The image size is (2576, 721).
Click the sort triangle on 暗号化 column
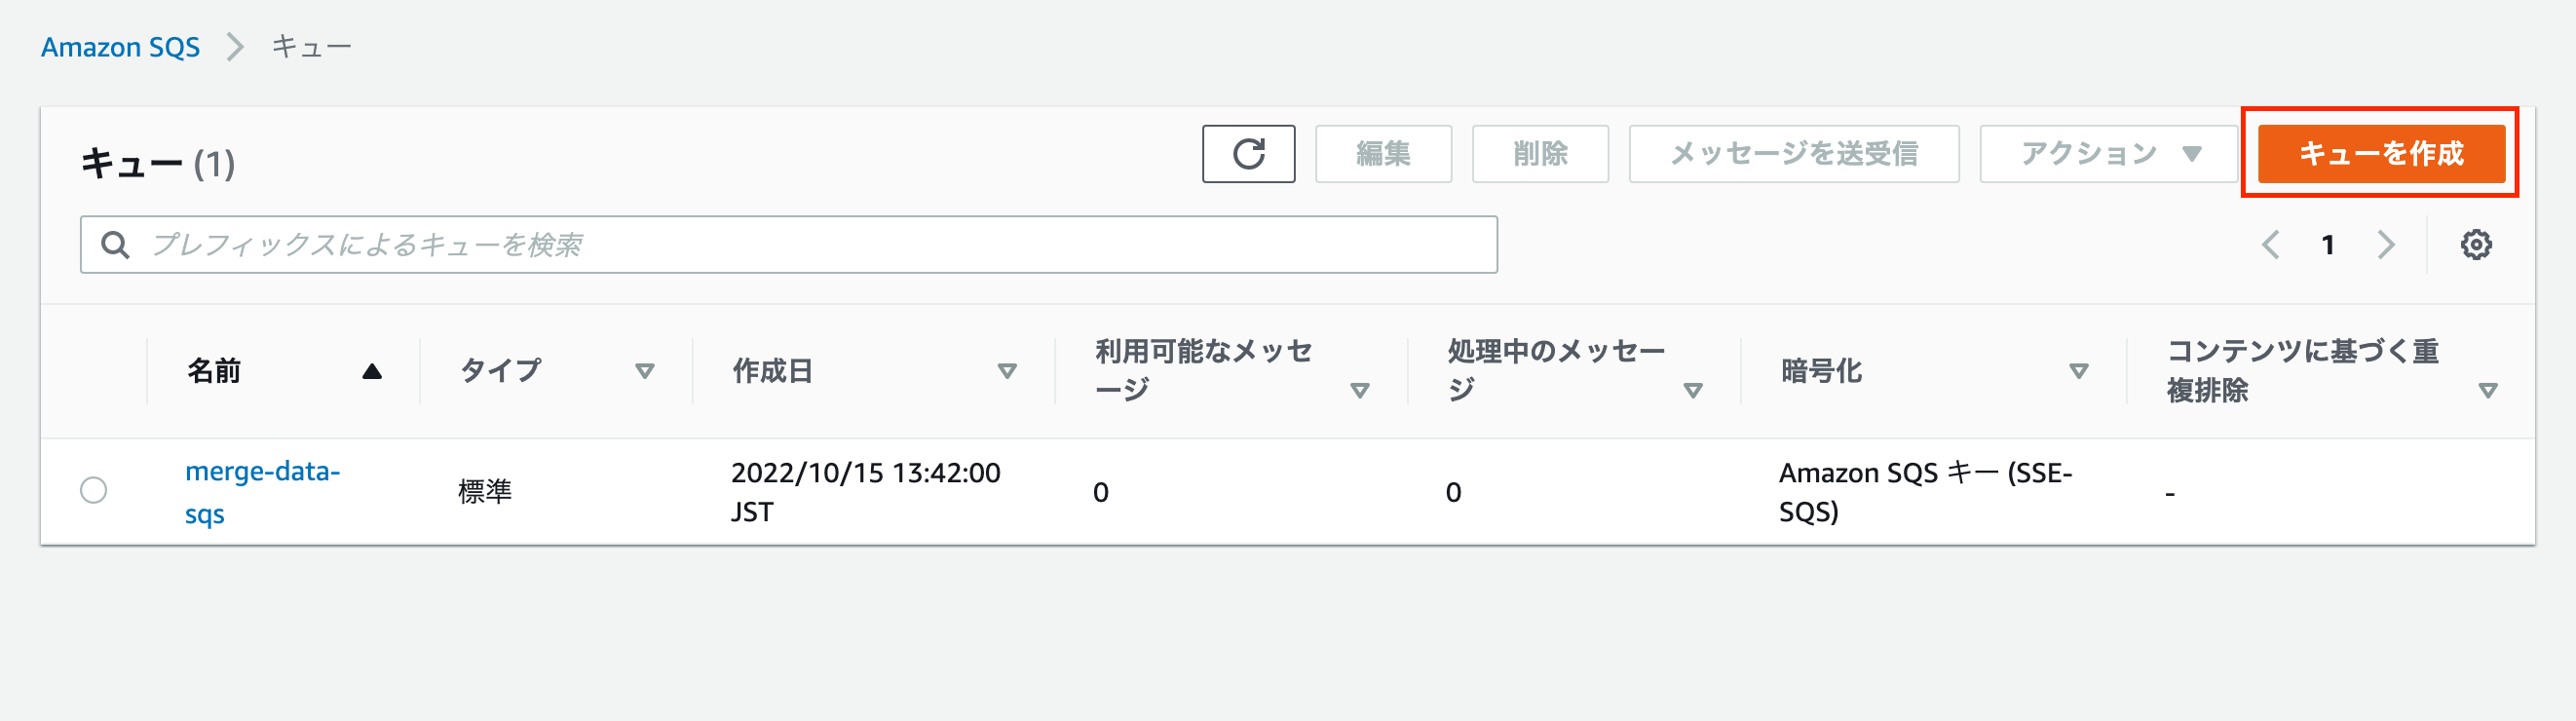pyautogui.click(x=2079, y=371)
